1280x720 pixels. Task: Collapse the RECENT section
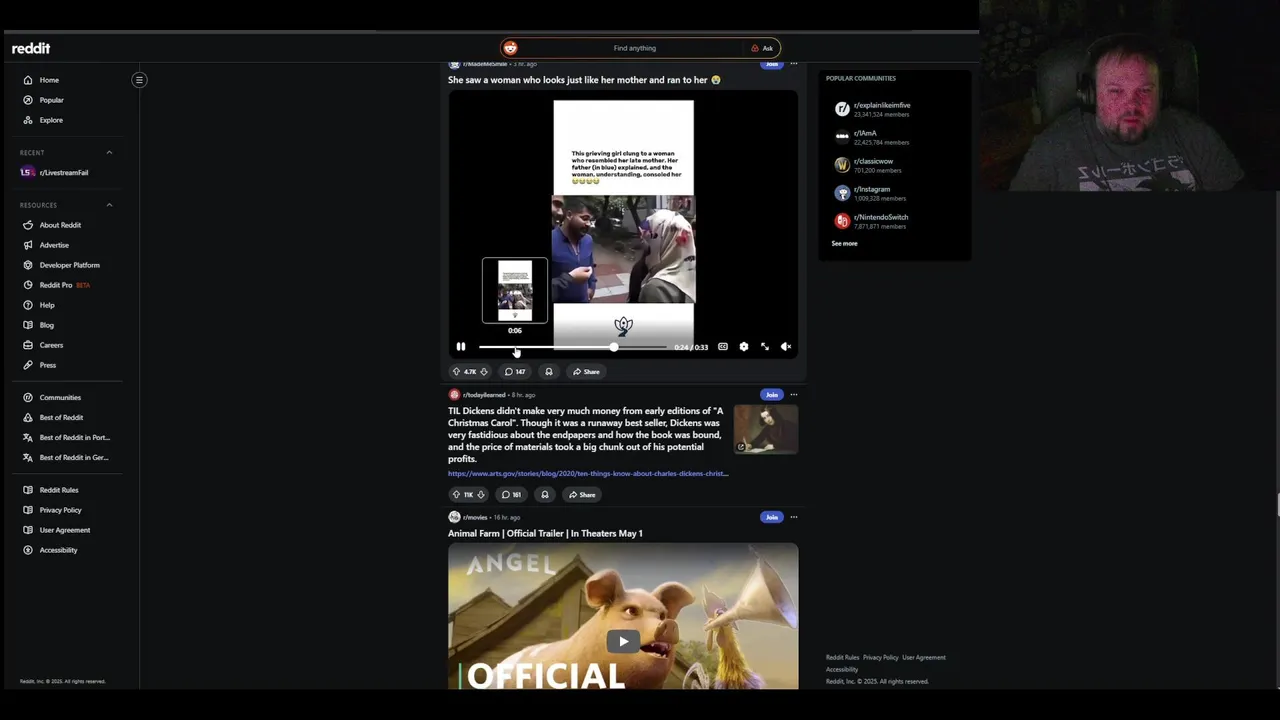(109, 153)
